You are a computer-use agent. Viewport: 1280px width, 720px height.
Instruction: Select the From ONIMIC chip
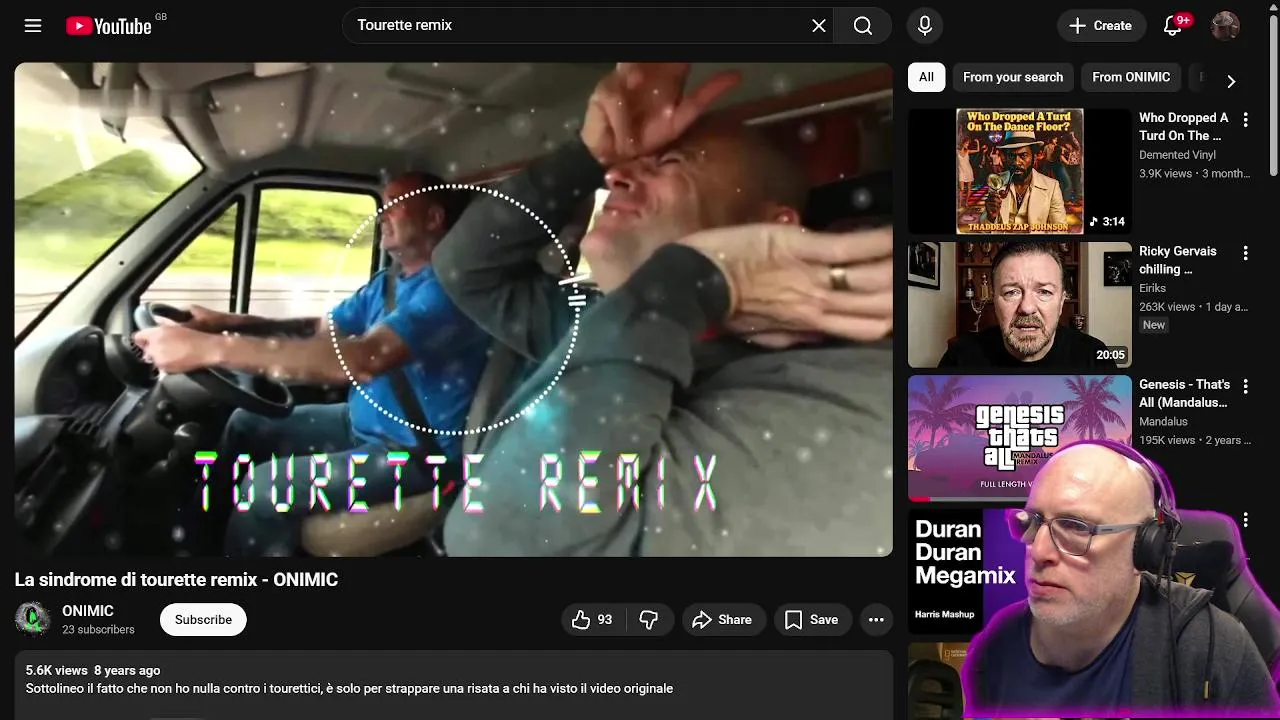(x=1131, y=77)
